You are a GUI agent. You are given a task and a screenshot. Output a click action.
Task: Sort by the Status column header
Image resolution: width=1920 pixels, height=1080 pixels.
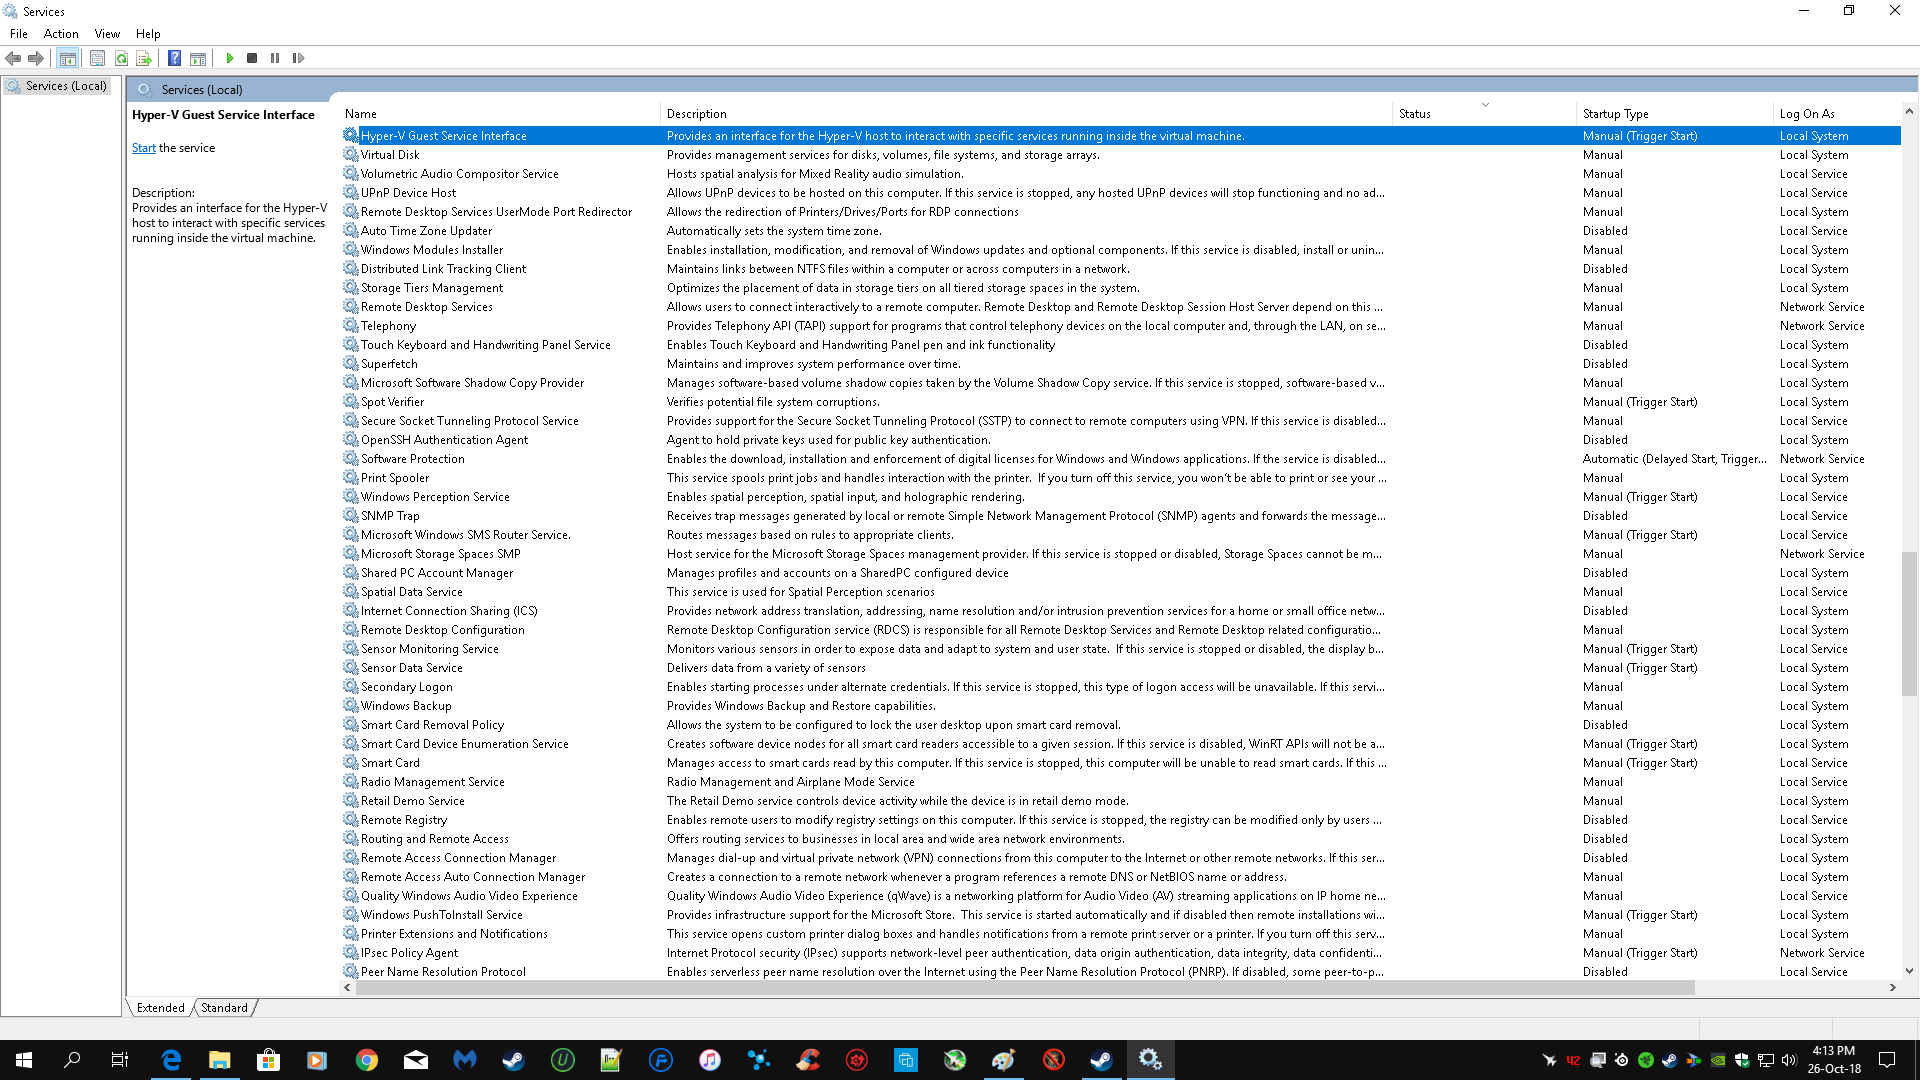click(x=1414, y=114)
